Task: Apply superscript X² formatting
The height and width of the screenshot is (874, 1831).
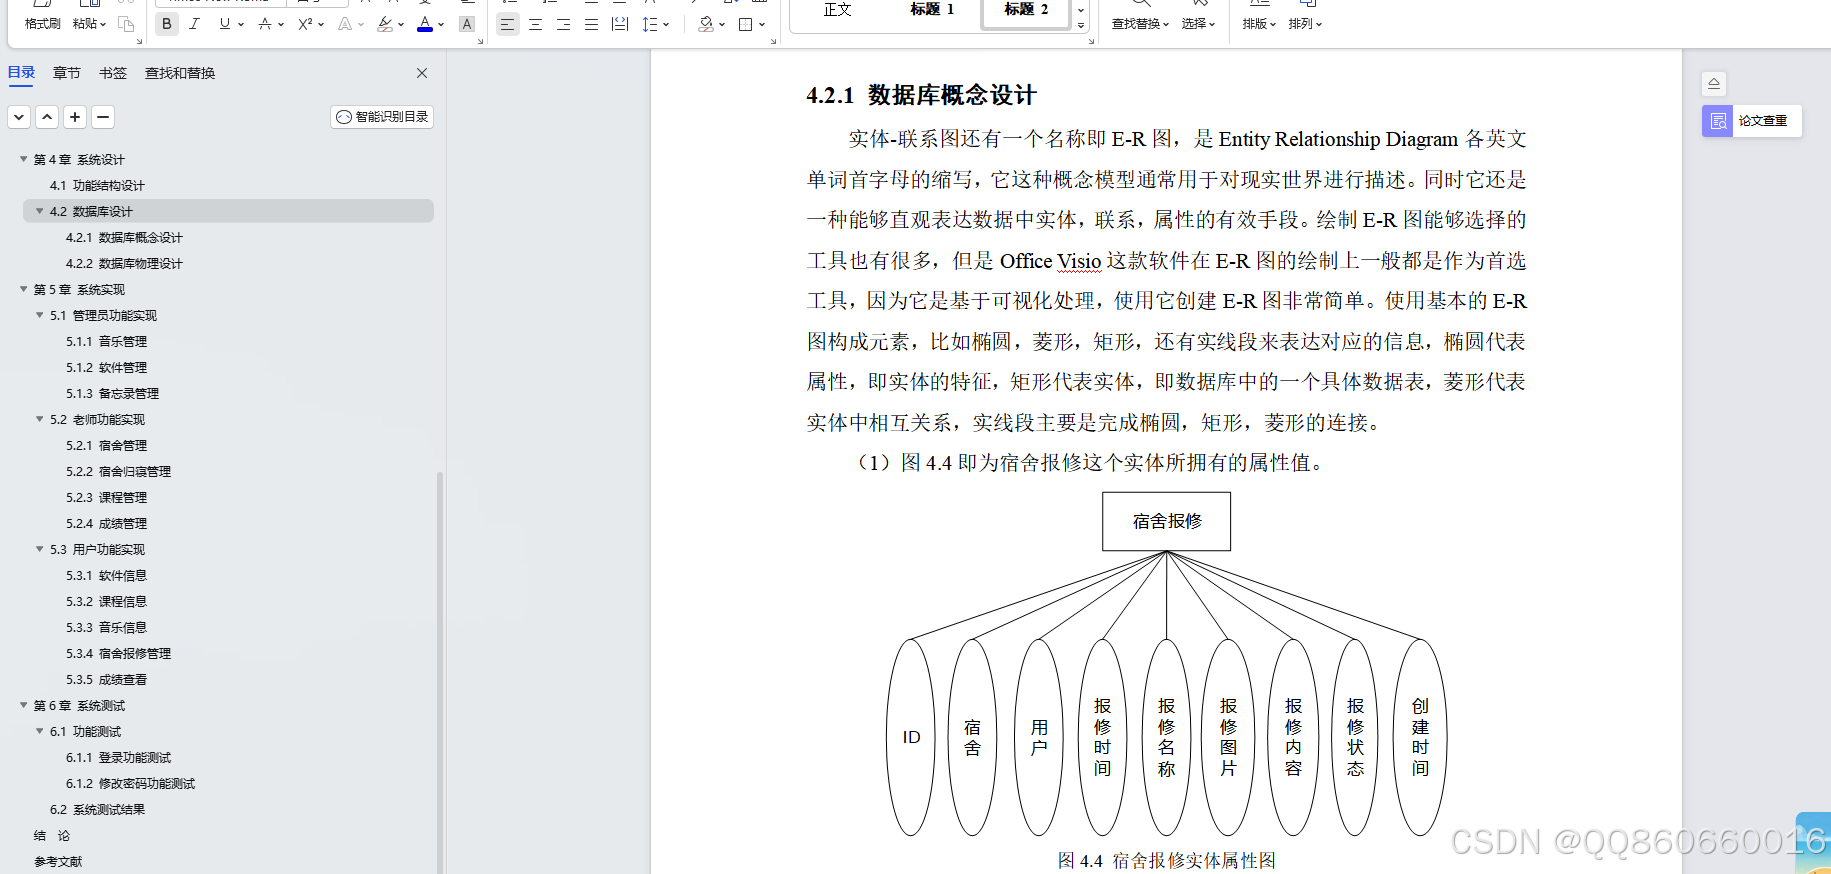Action: tap(306, 24)
